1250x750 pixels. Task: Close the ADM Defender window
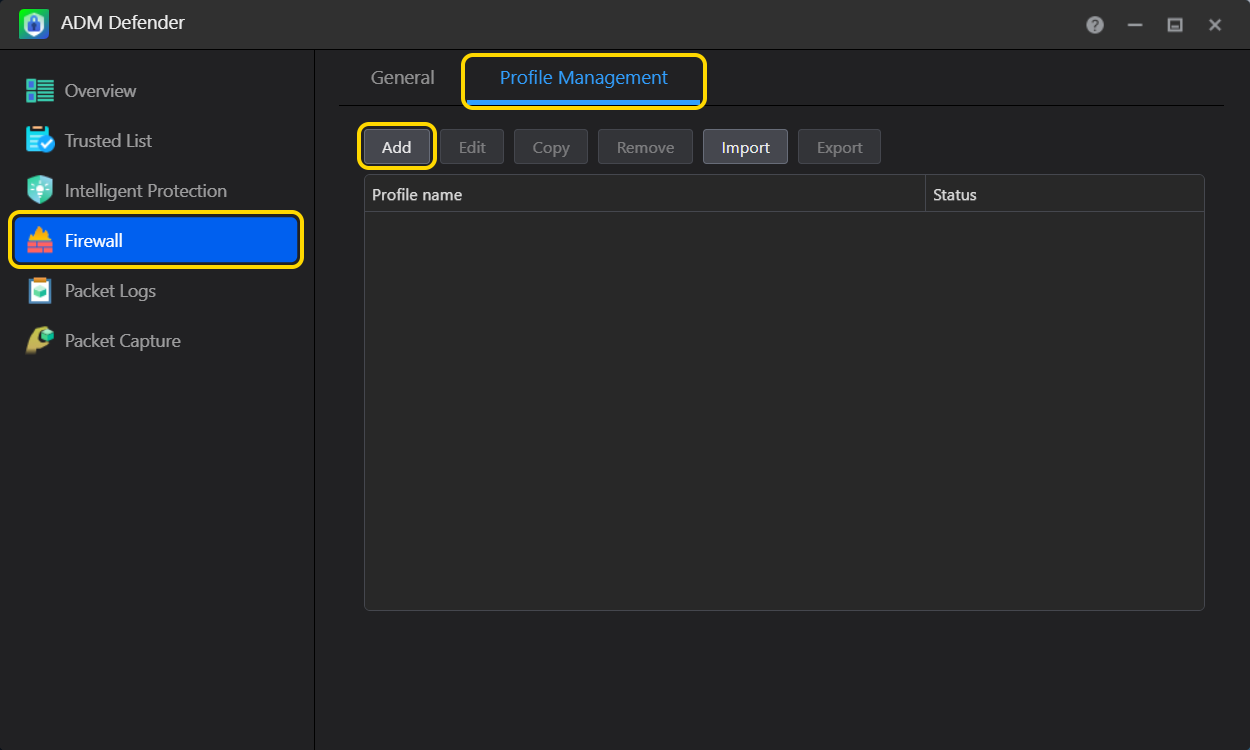pyautogui.click(x=1215, y=25)
